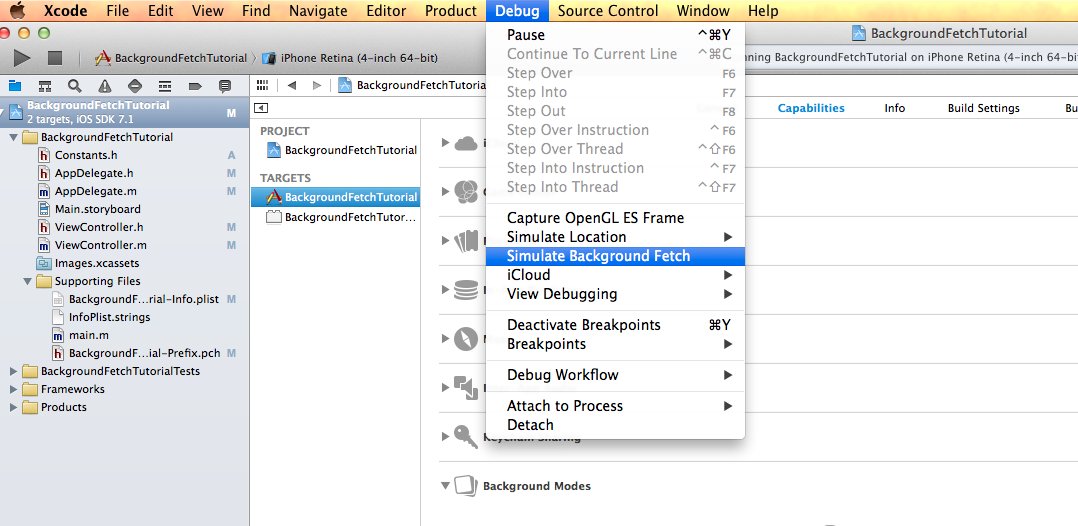Collapse the Supporting Files folder

click(x=28, y=281)
